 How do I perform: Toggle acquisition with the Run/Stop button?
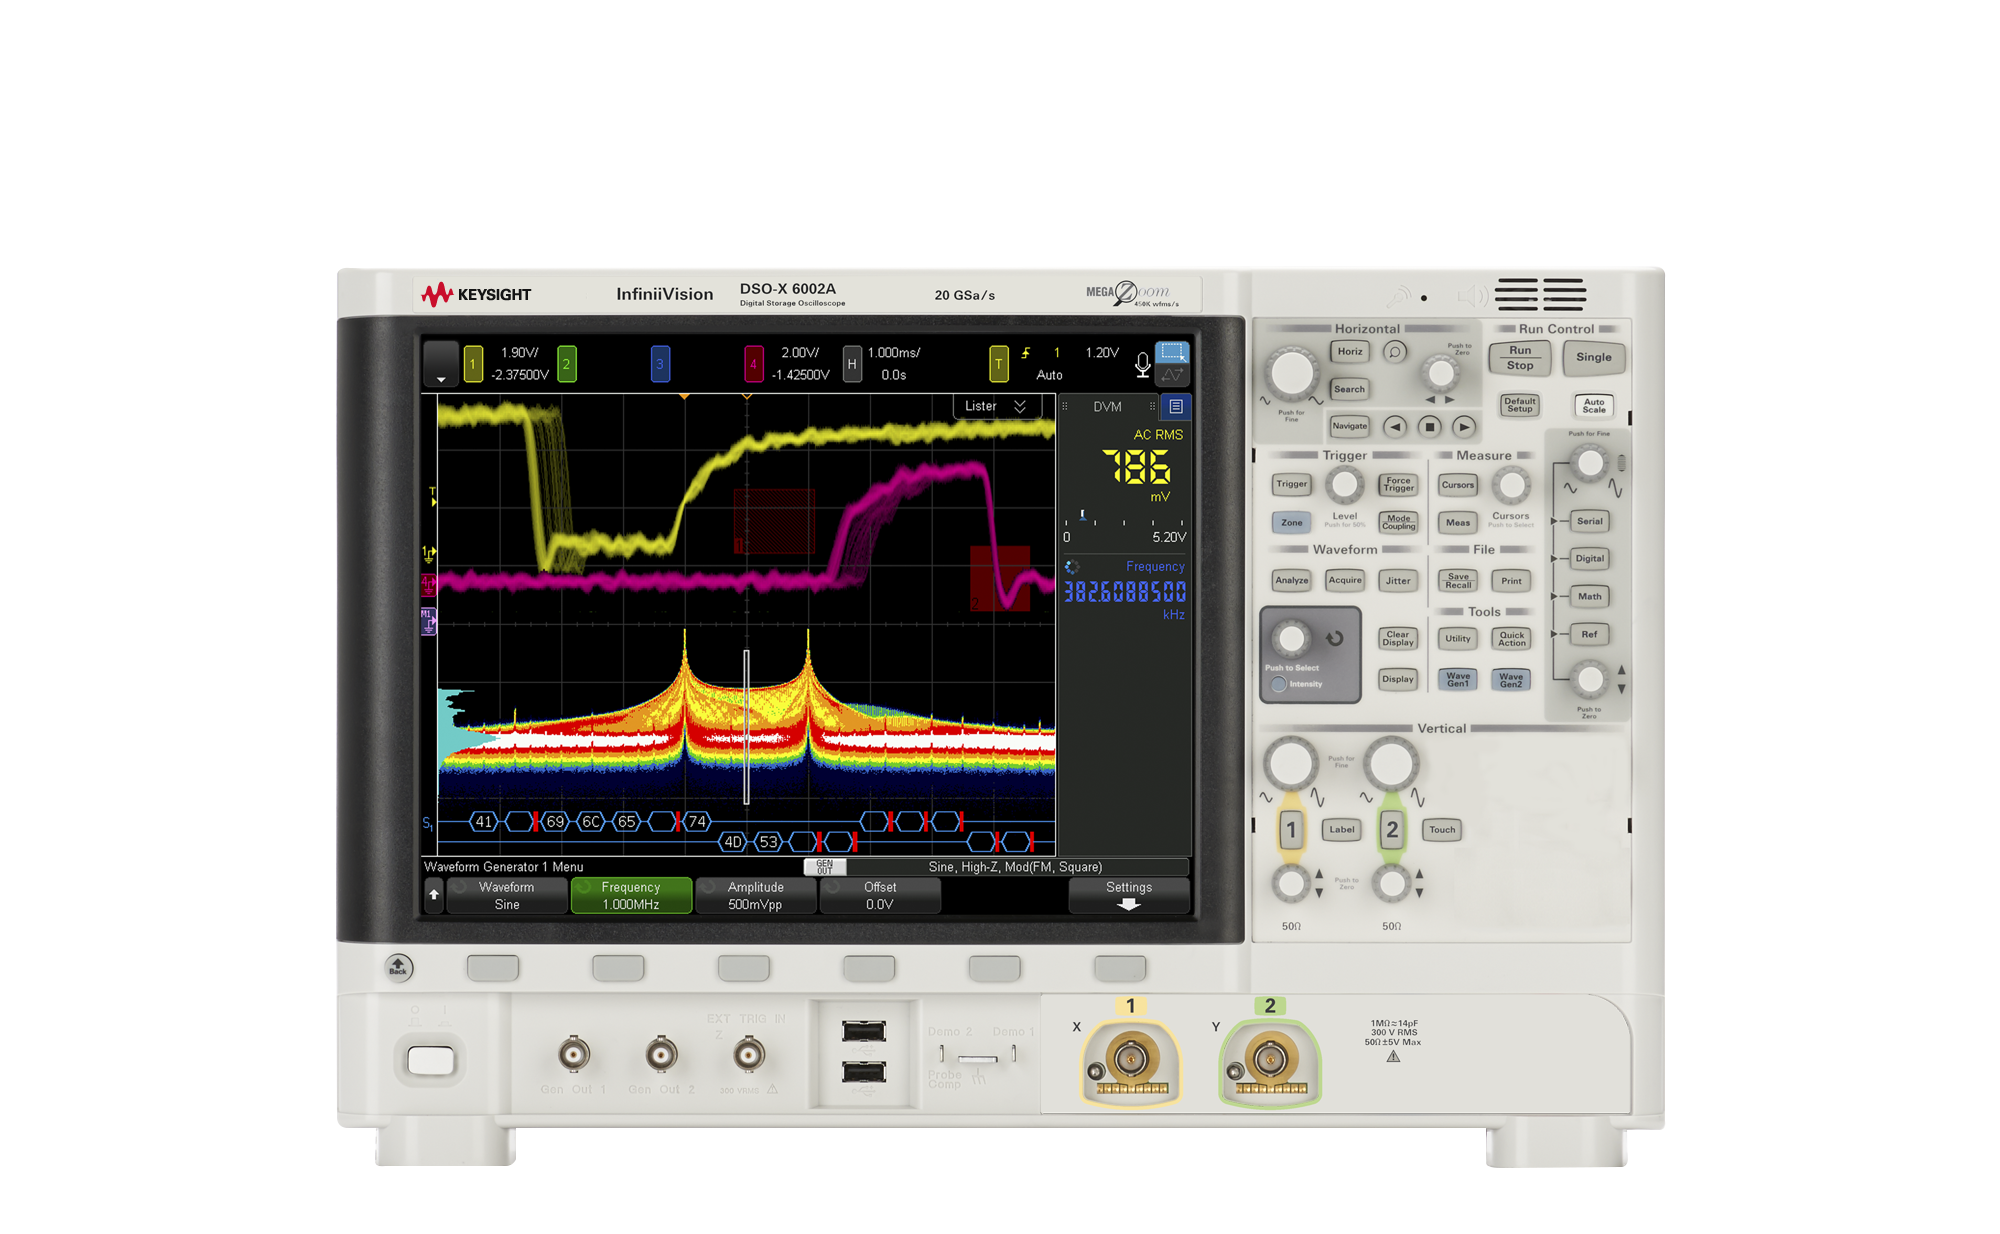click(1519, 358)
